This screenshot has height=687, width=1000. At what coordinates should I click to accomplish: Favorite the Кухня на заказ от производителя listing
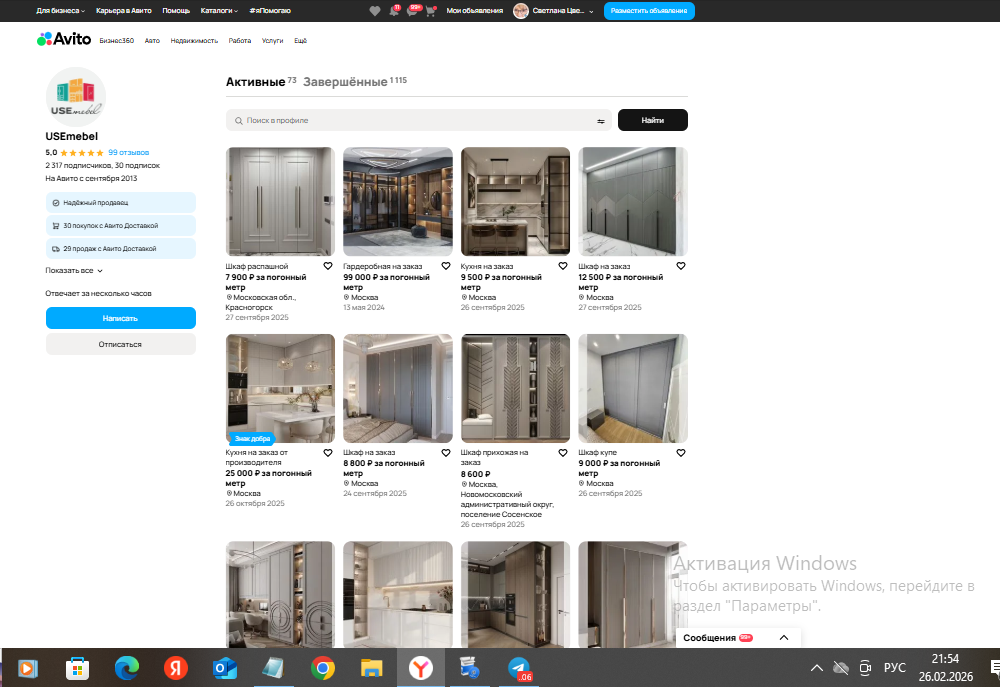(328, 453)
